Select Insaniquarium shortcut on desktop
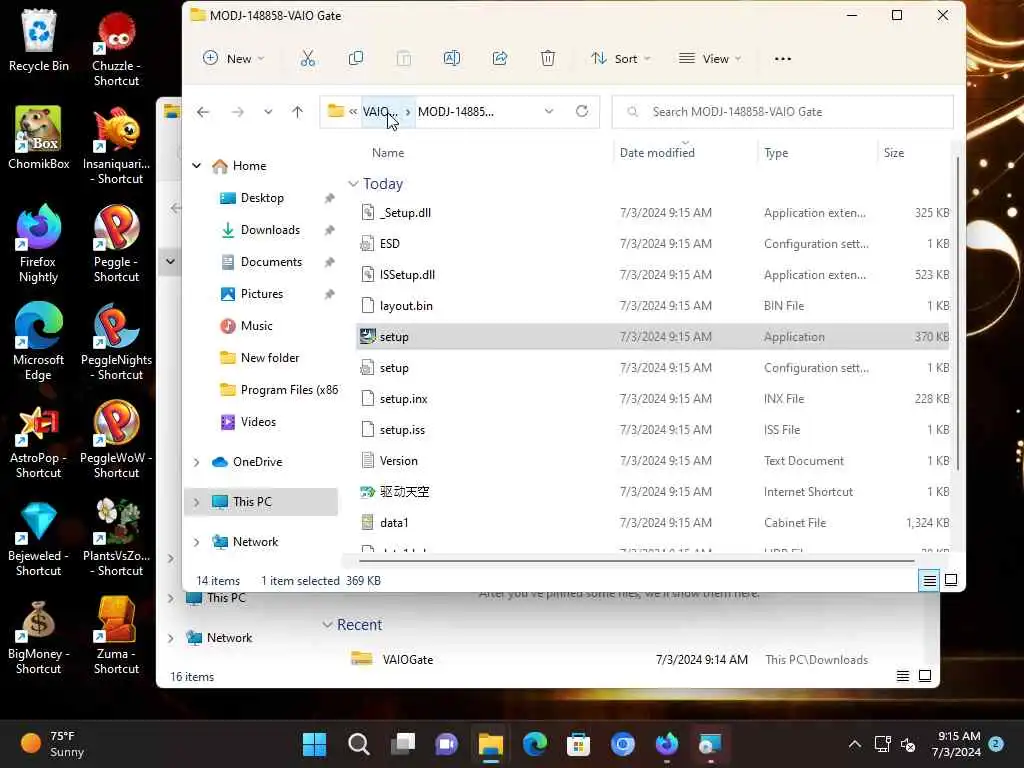The height and width of the screenshot is (768, 1024). coord(116,147)
